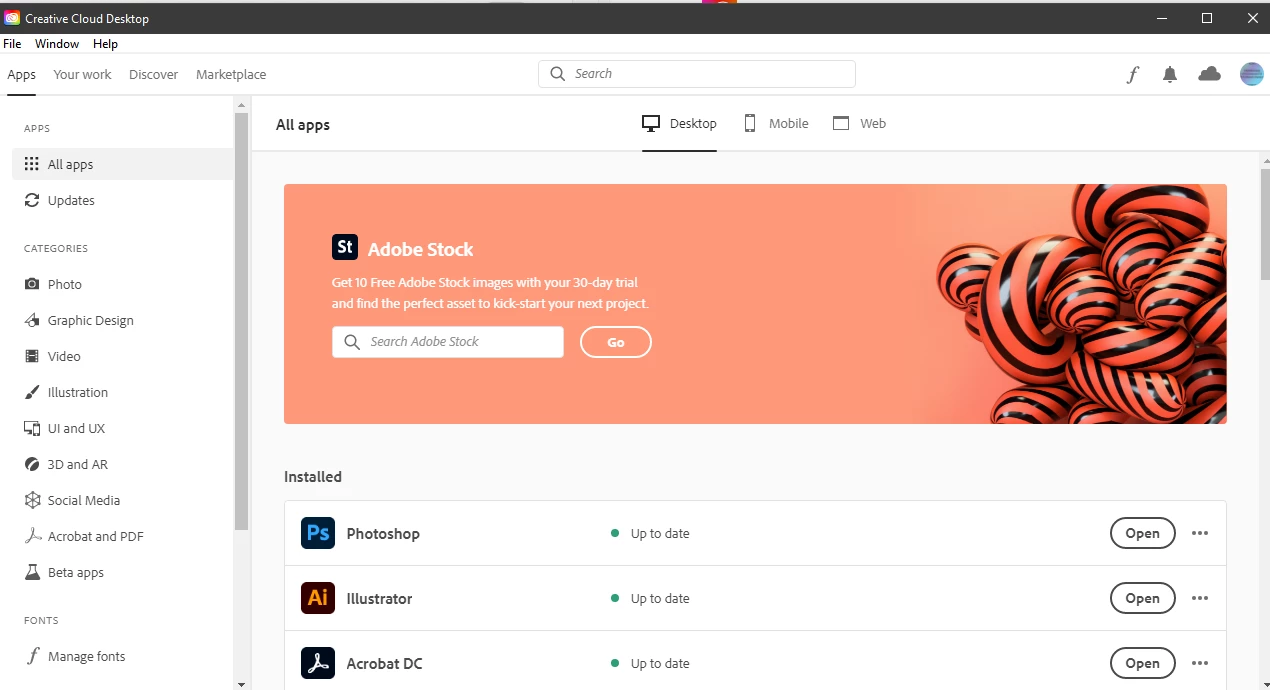Click the Installed section heading
This screenshot has height=690, width=1270.
pos(313,477)
